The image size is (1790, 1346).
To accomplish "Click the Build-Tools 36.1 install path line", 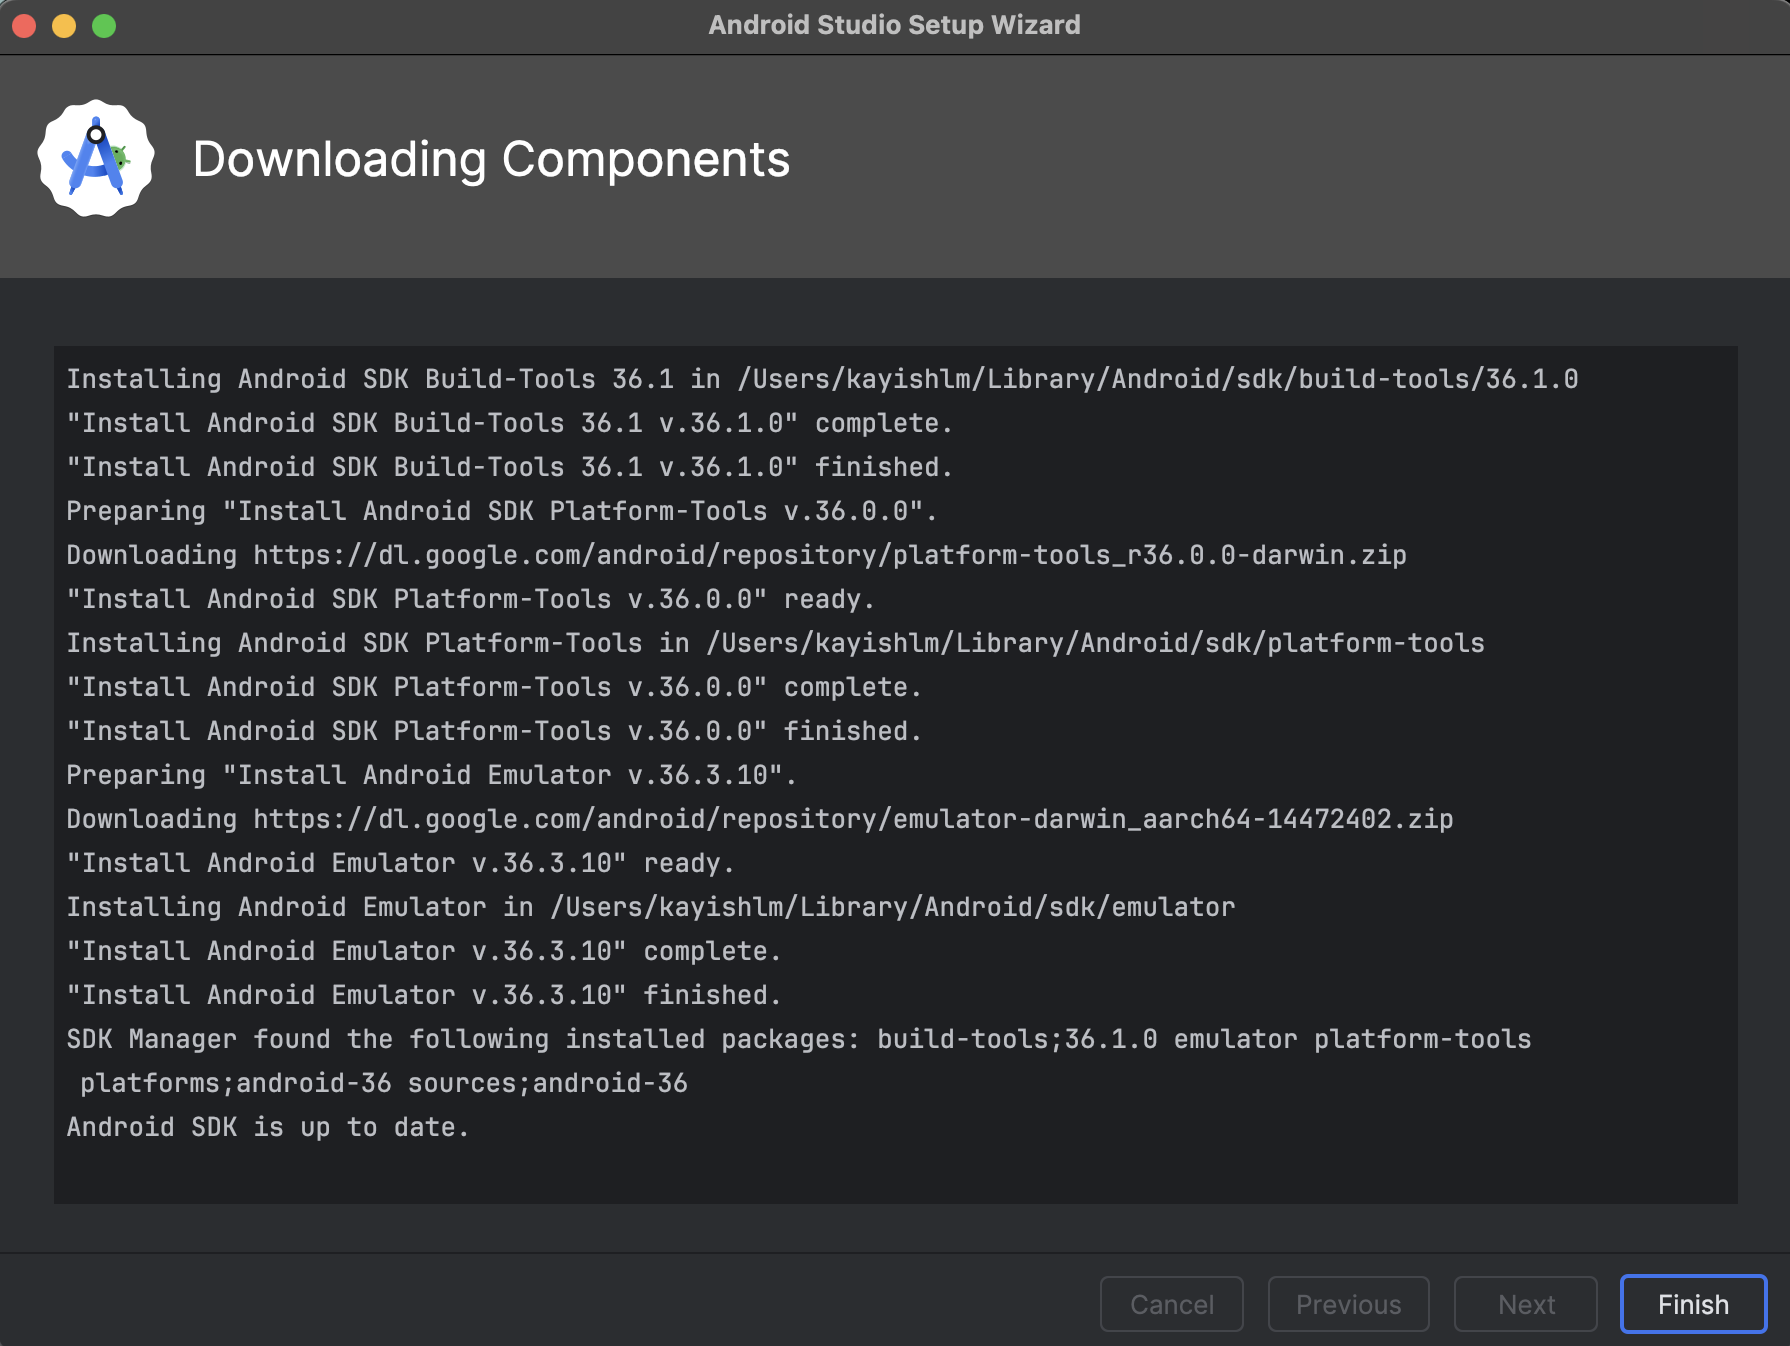I will 822,379.
